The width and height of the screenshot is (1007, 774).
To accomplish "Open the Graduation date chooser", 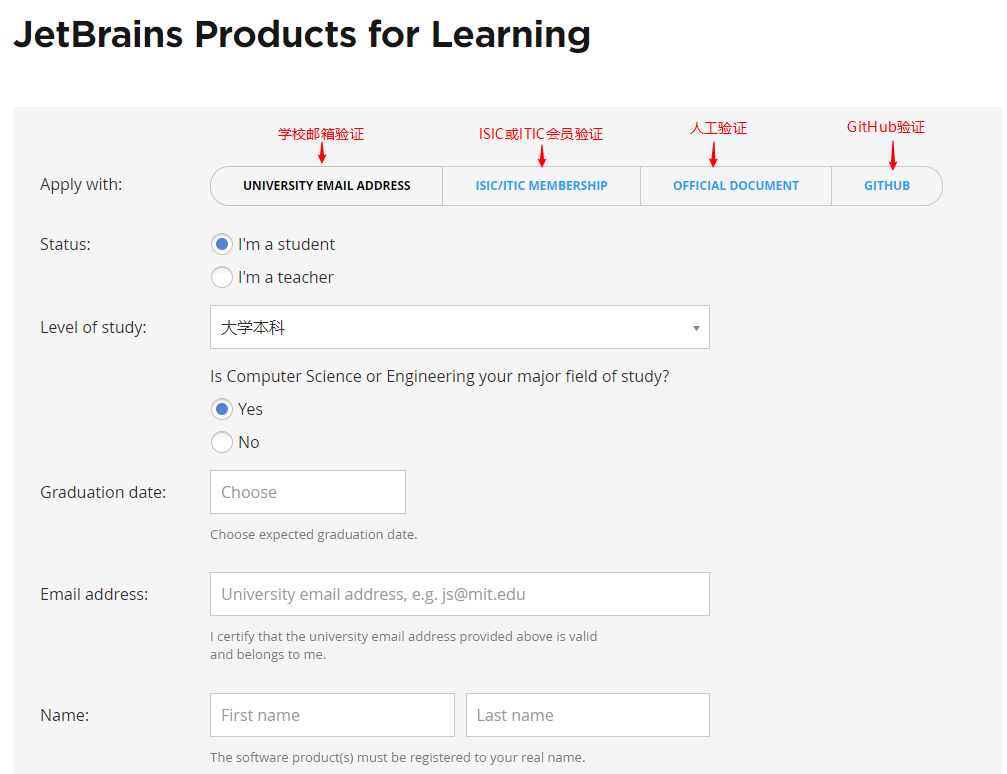I will (x=307, y=493).
